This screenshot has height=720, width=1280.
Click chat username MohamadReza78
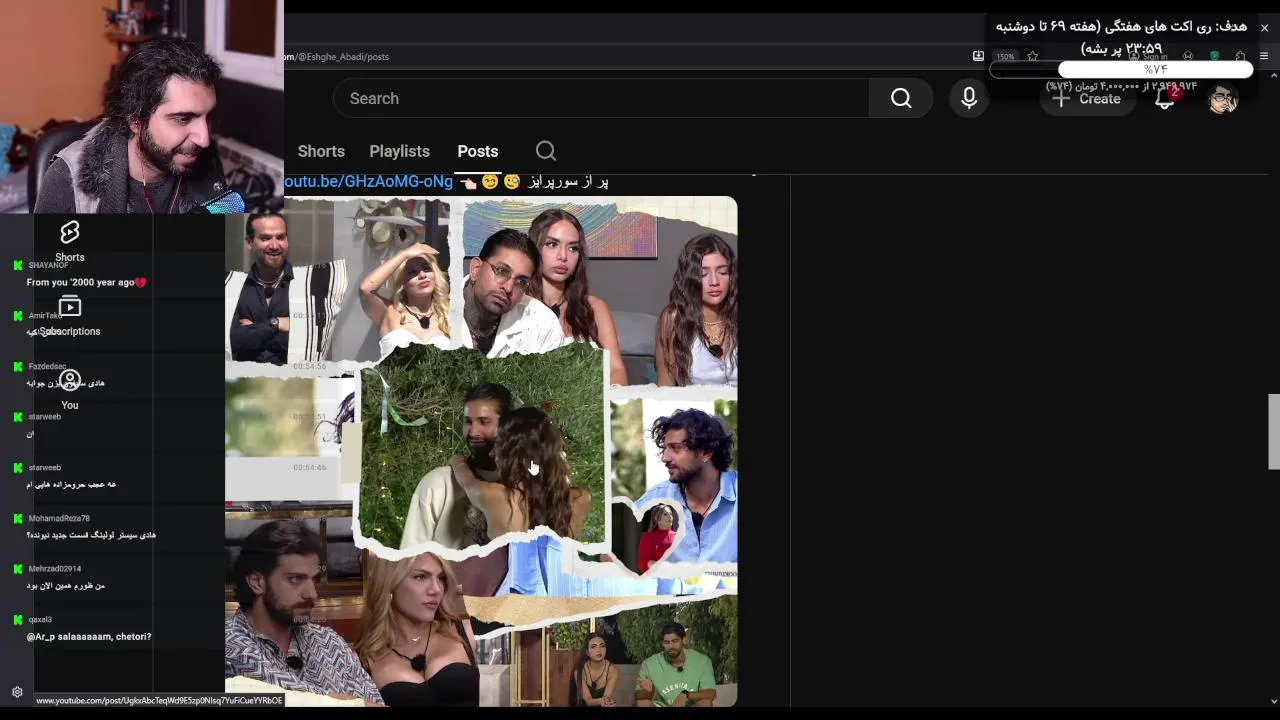59,518
